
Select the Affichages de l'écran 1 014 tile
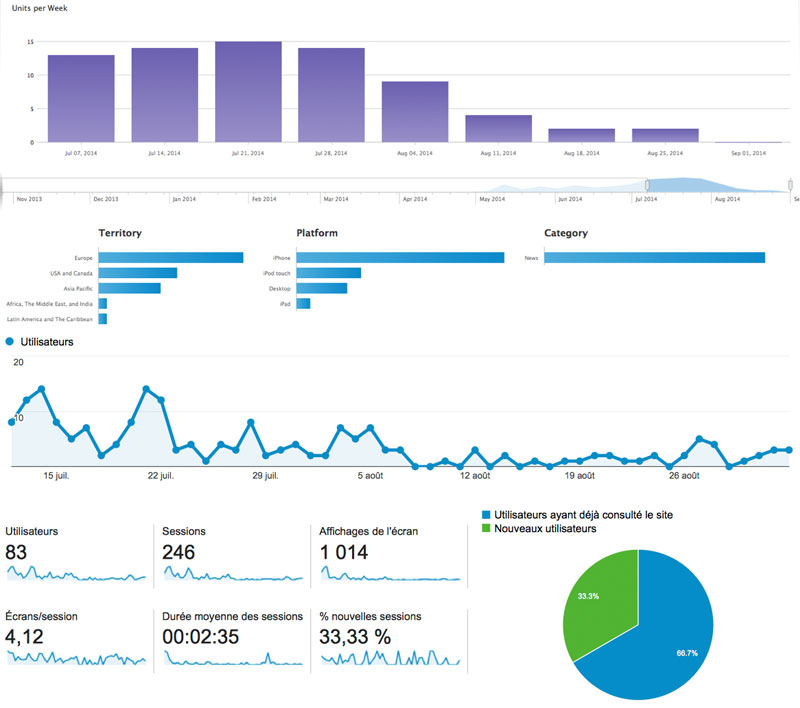point(390,556)
